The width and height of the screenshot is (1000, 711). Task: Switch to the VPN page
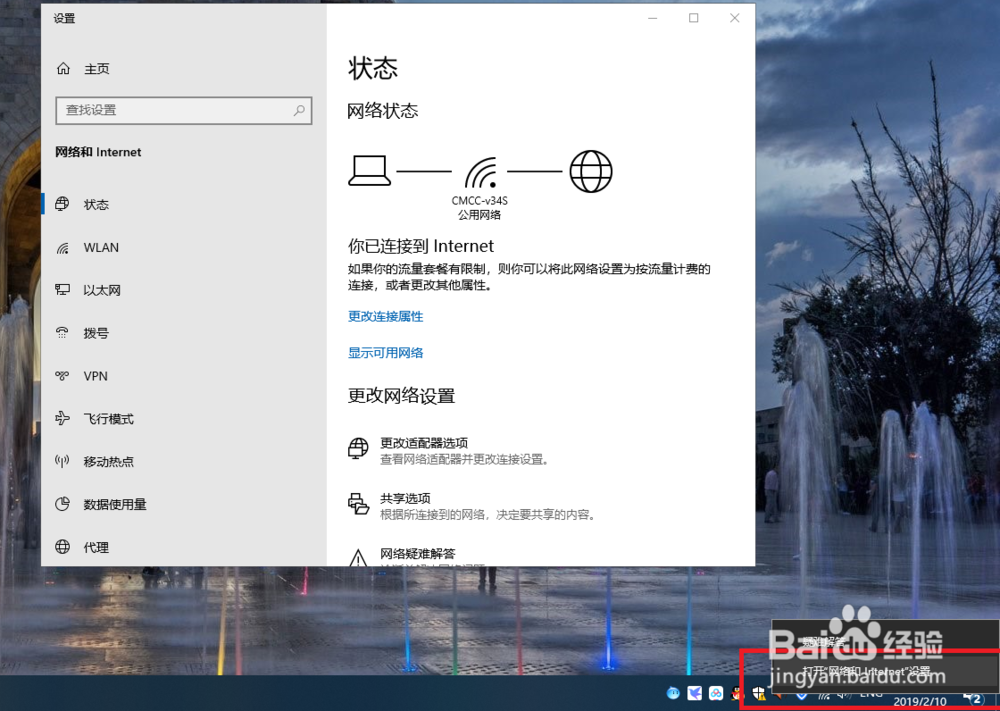(184, 376)
